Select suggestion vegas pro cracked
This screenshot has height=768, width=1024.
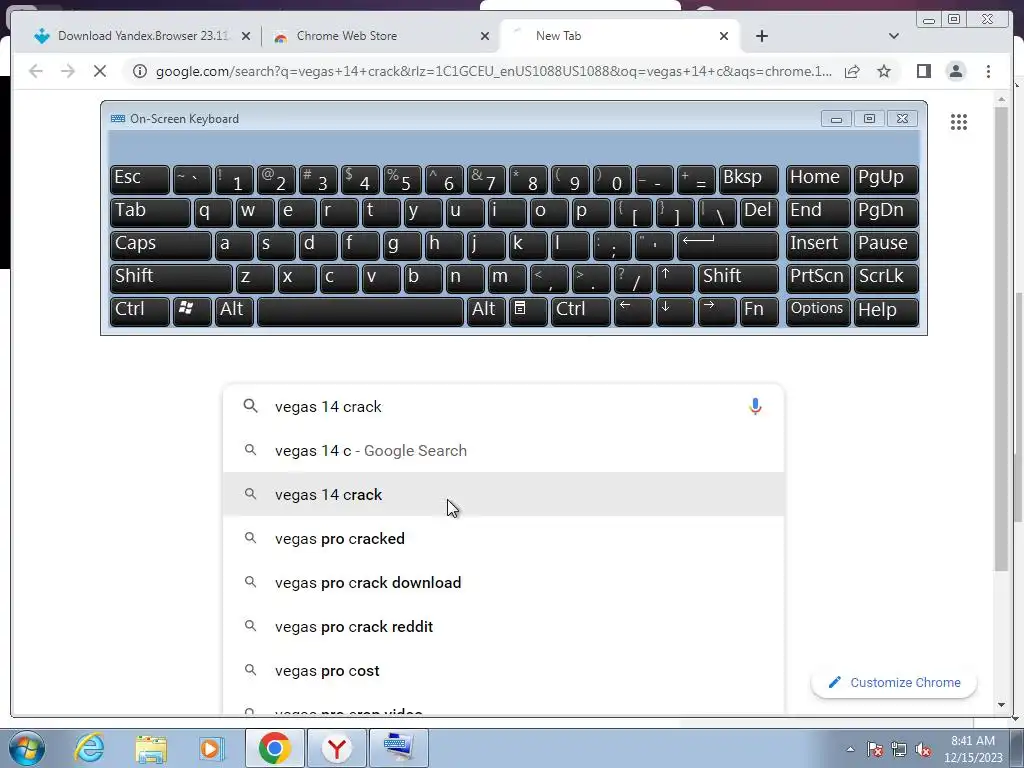503,539
